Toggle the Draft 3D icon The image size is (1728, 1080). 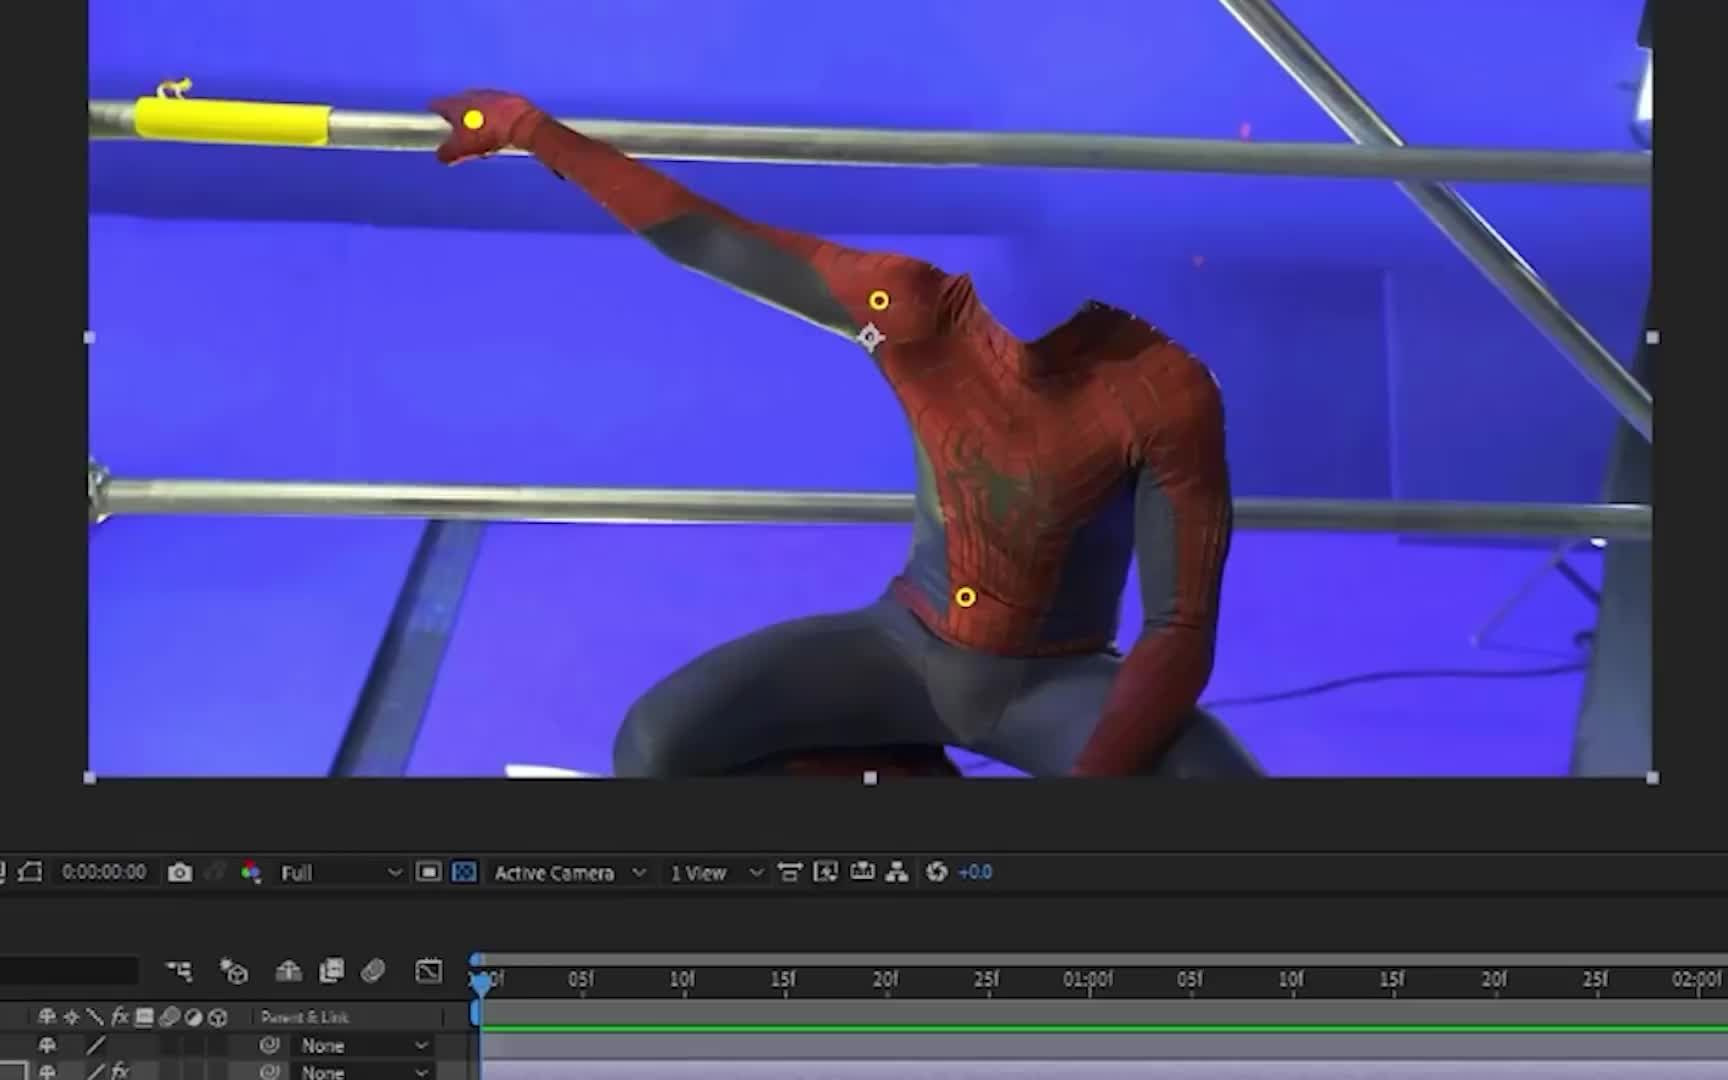[x=234, y=970]
